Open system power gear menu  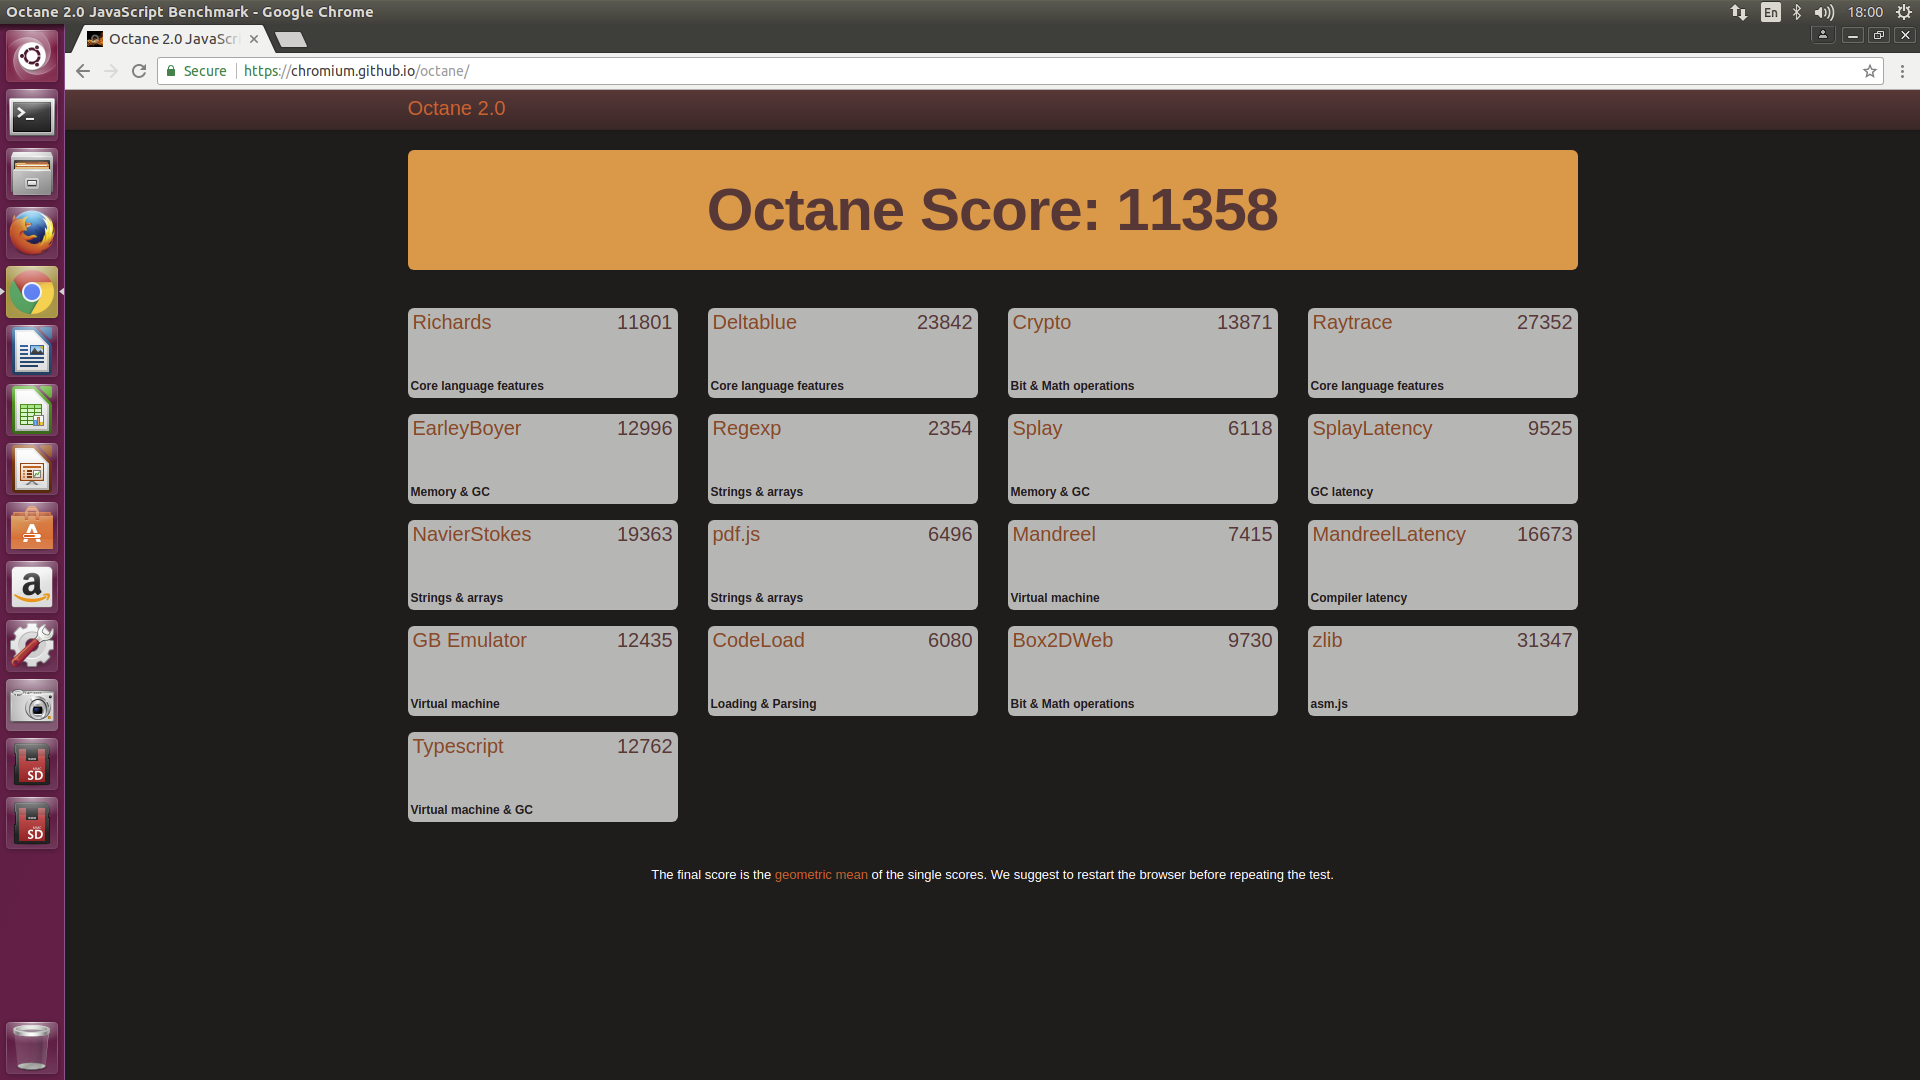(1904, 12)
